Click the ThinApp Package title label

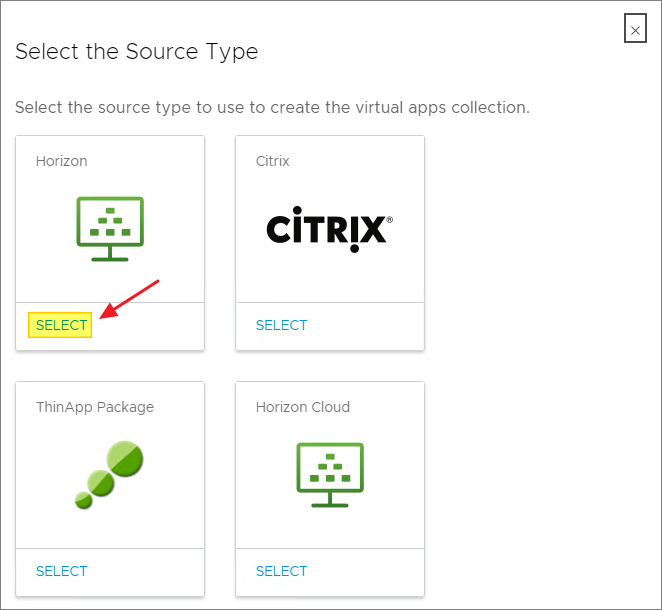[94, 407]
